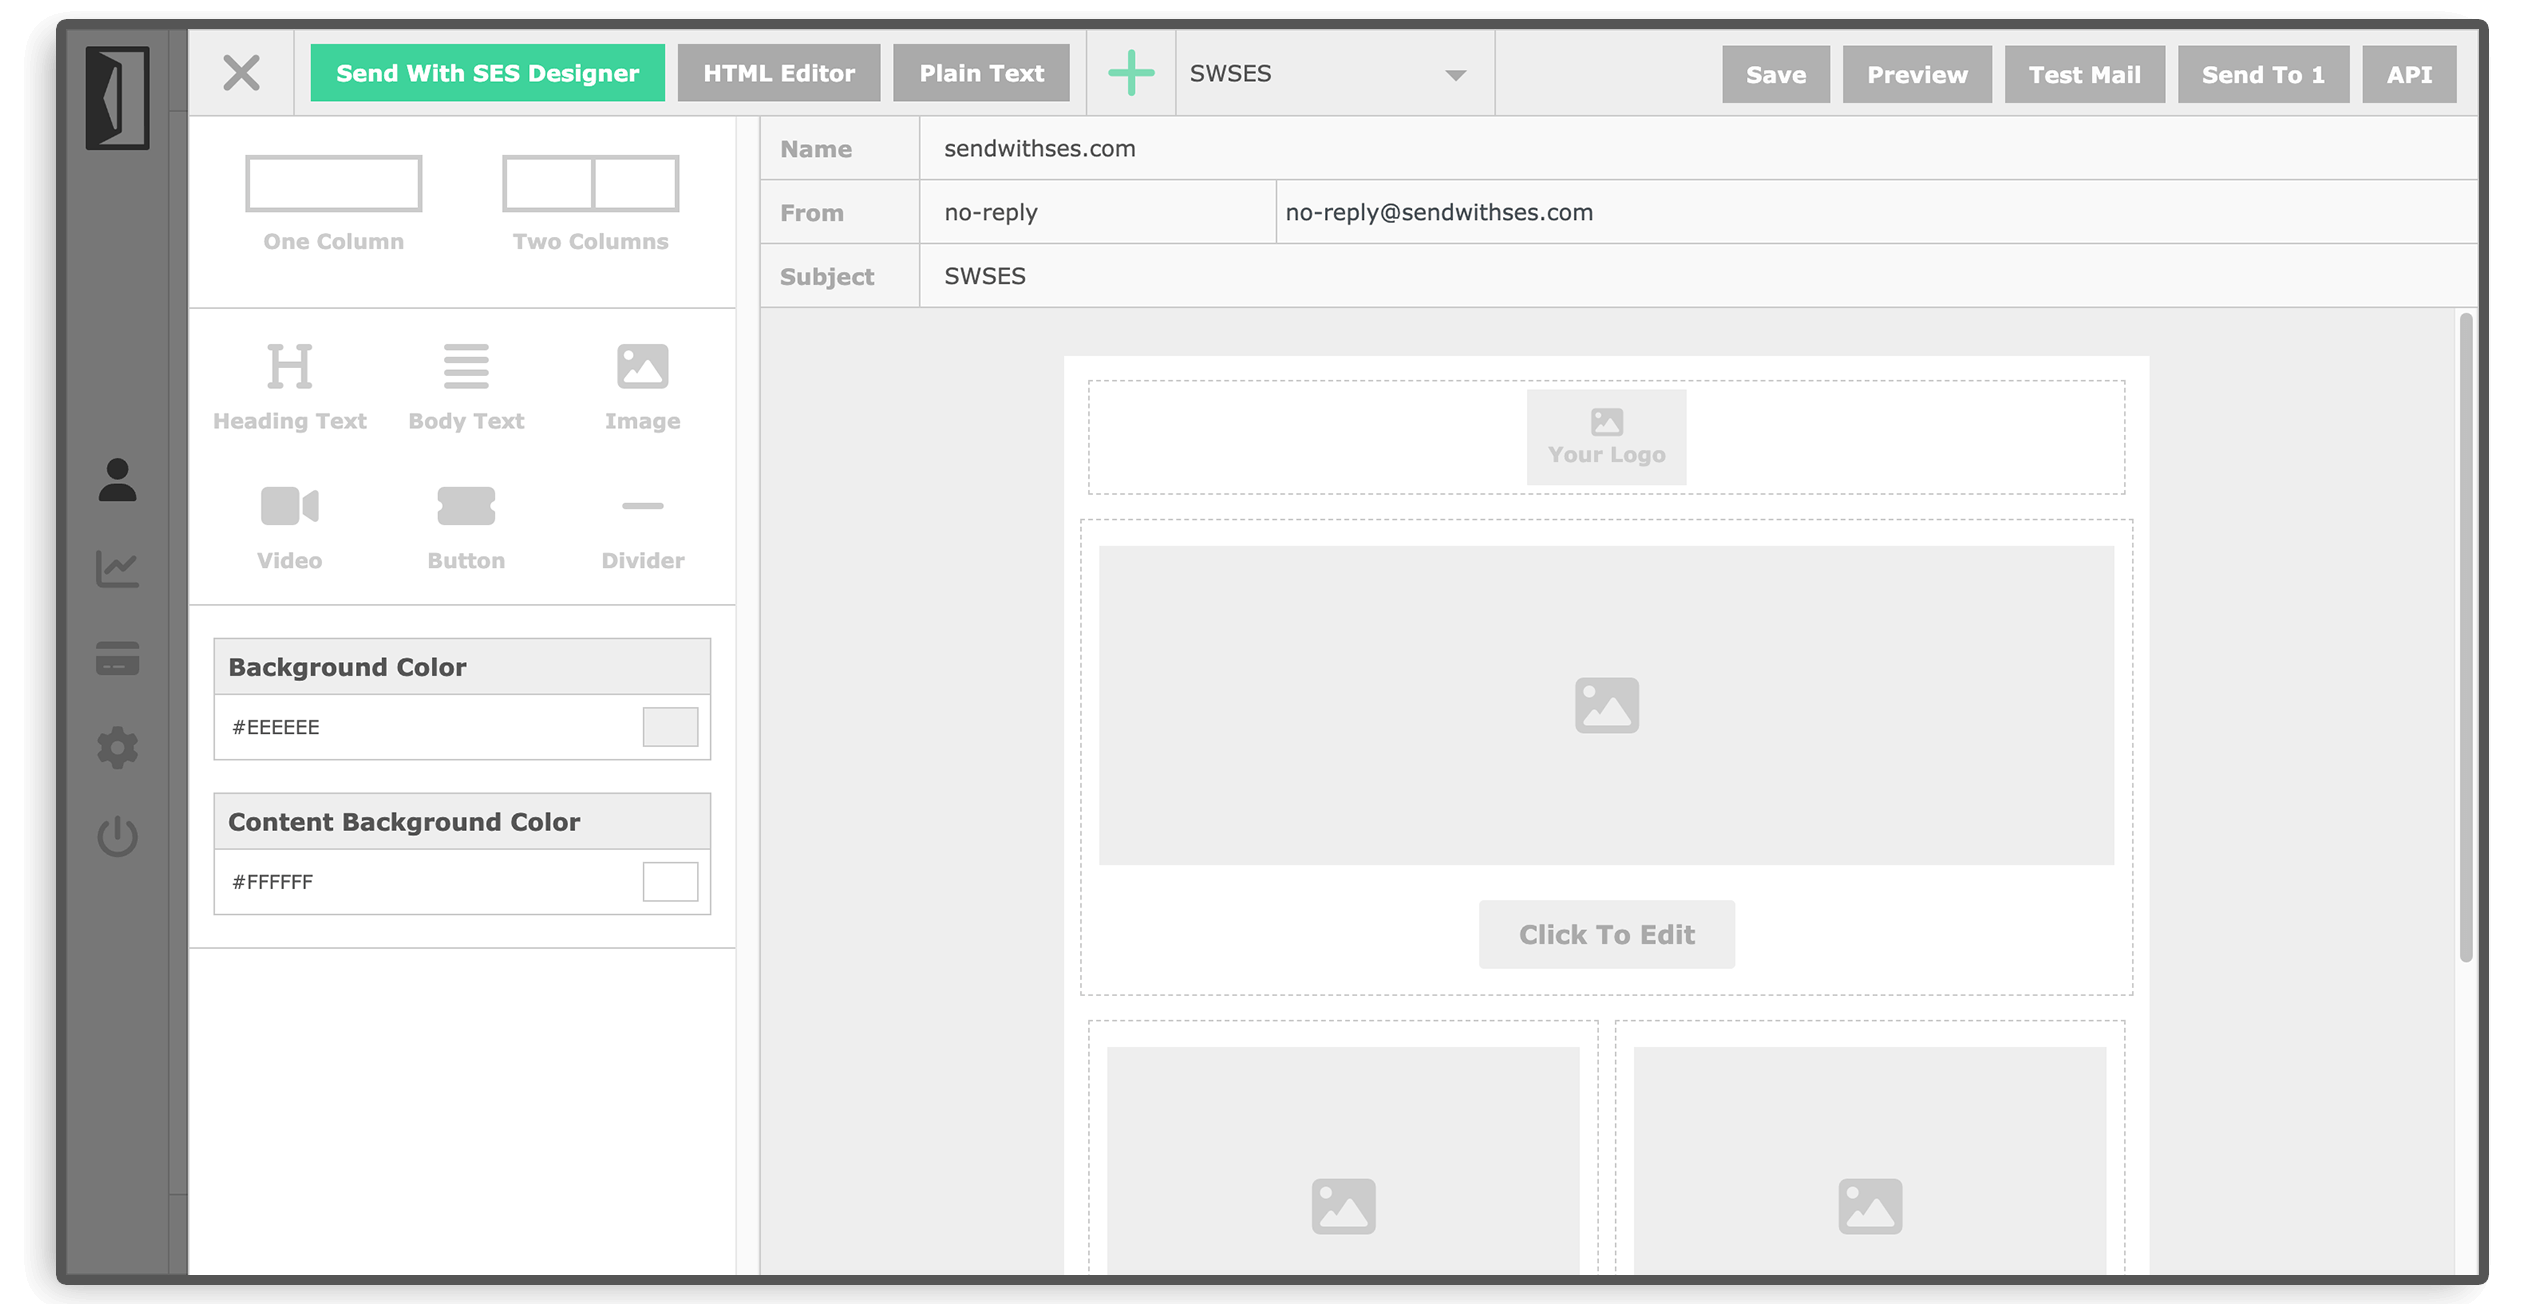Image resolution: width=2545 pixels, height=1304 pixels.
Task: Open the settings gear icon in sidebar
Action: pos(117,747)
